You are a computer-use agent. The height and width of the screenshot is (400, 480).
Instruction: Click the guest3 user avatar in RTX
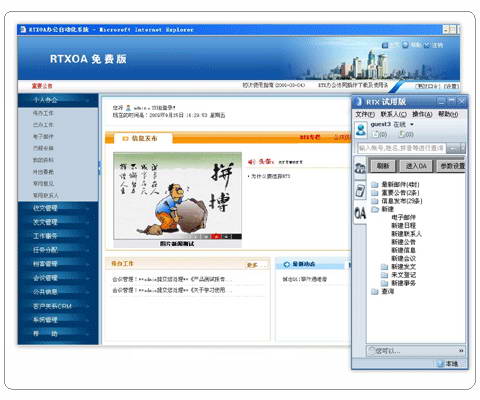pyautogui.click(x=361, y=130)
